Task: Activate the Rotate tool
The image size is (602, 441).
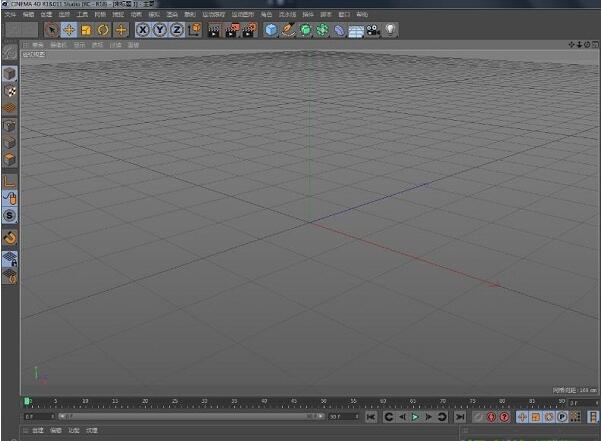Action: [x=103, y=30]
